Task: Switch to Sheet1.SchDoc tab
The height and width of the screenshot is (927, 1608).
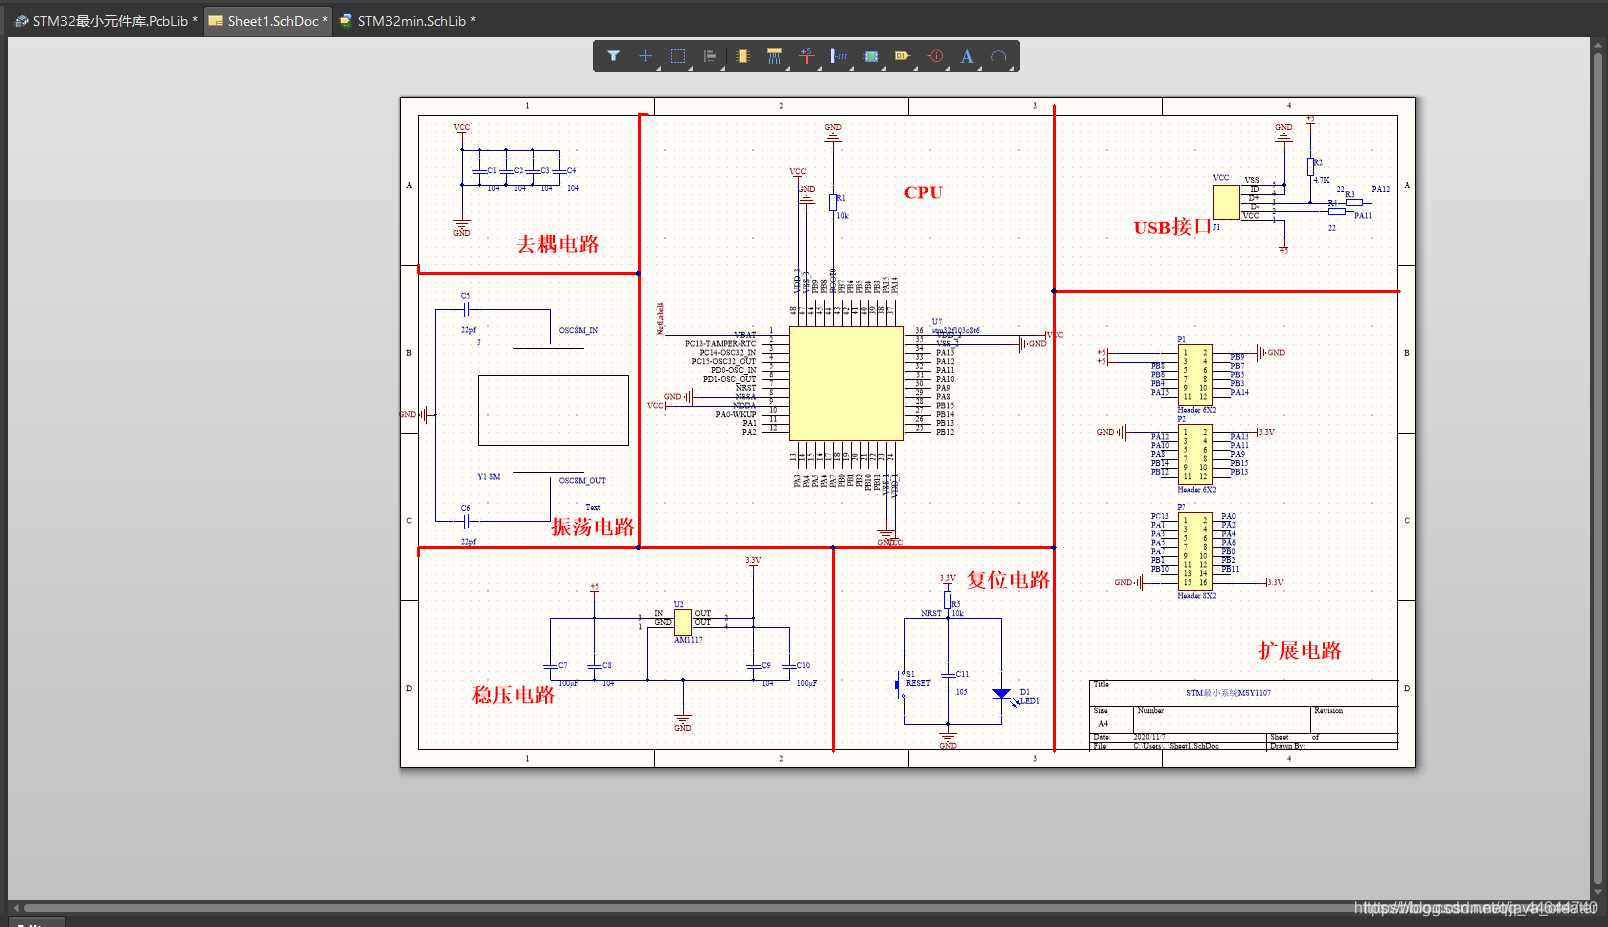Action: pos(268,21)
